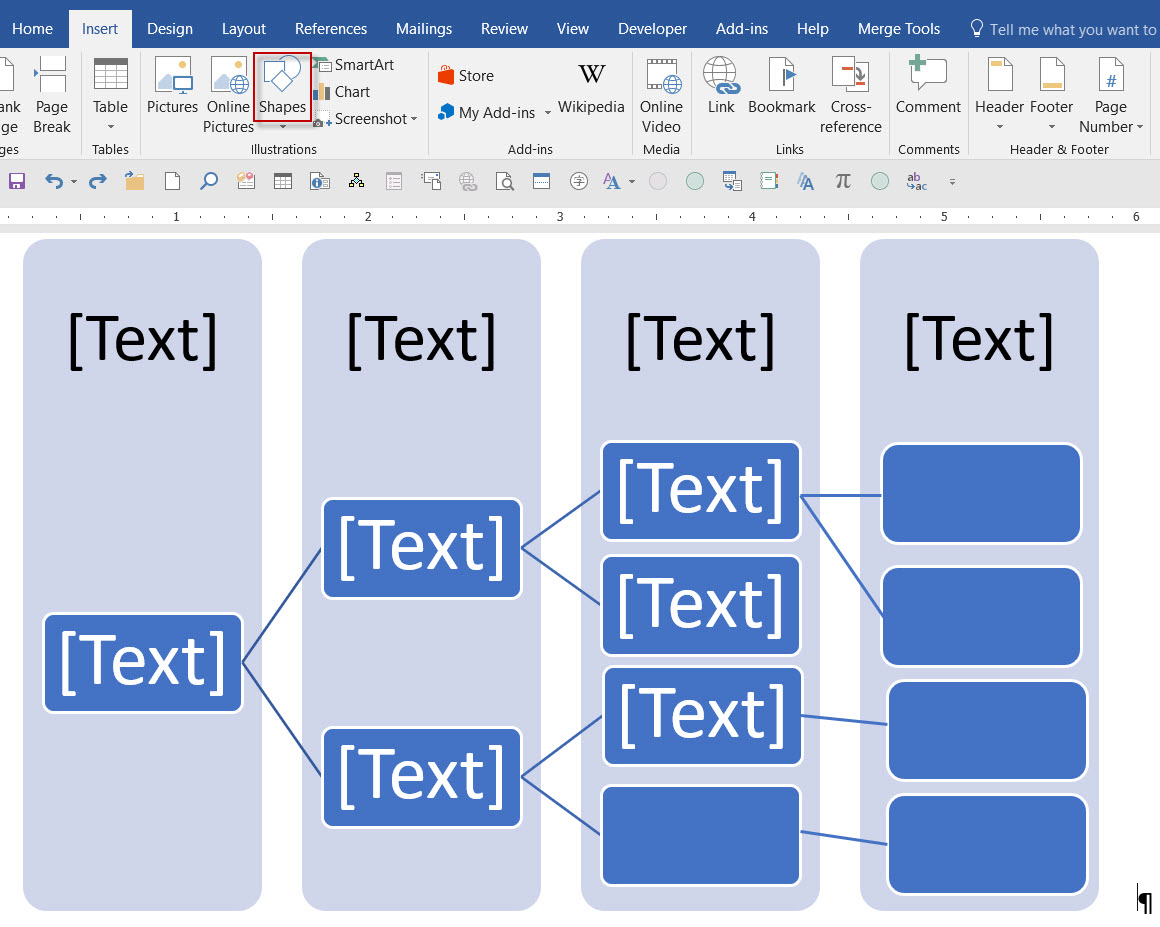The image size is (1160, 927).
Task: Click the Redo arrow icon
Action: 97,181
